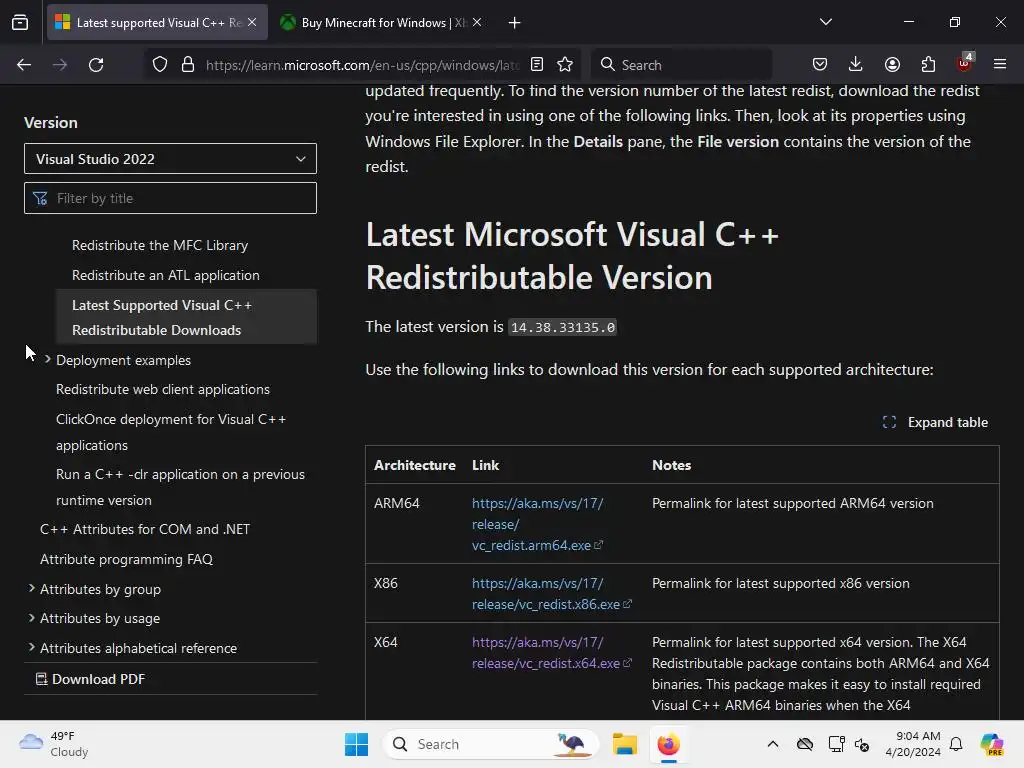The width and height of the screenshot is (1024, 768).
Task: Open Firefox account menu
Action: point(892,65)
